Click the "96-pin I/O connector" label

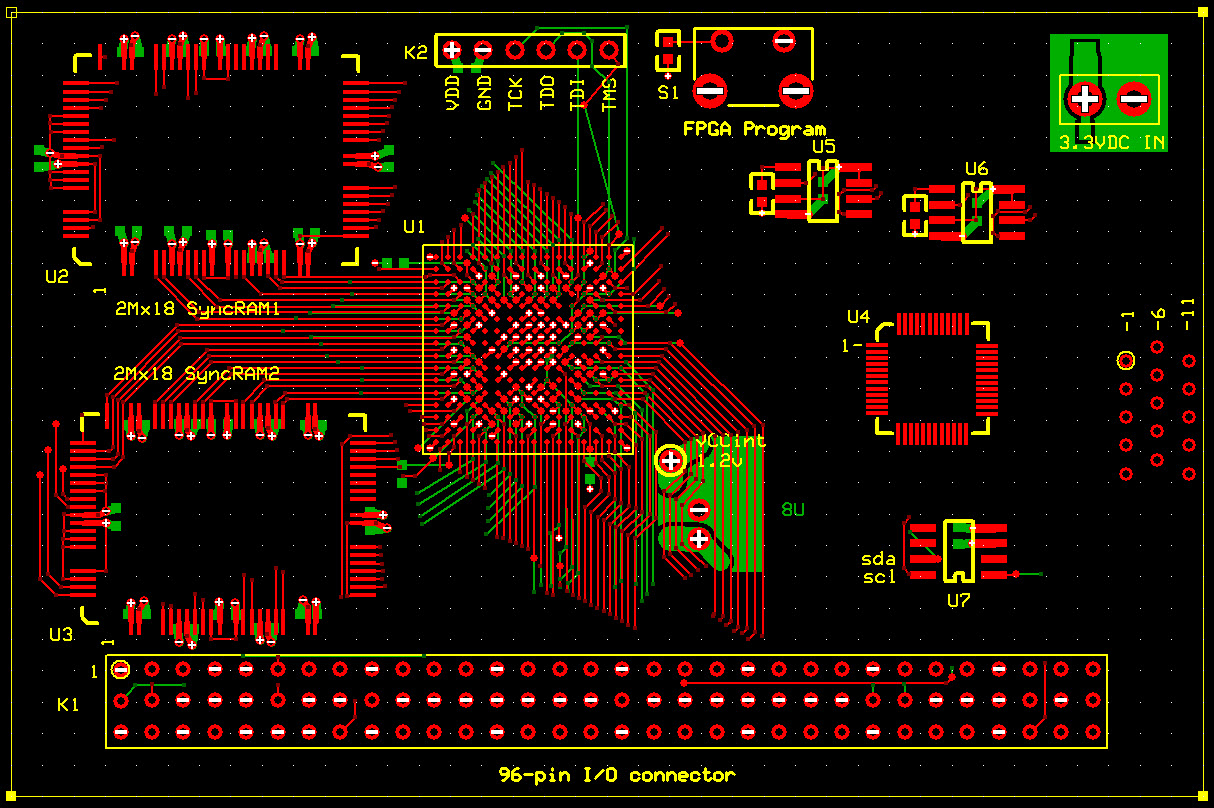tap(617, 775)
